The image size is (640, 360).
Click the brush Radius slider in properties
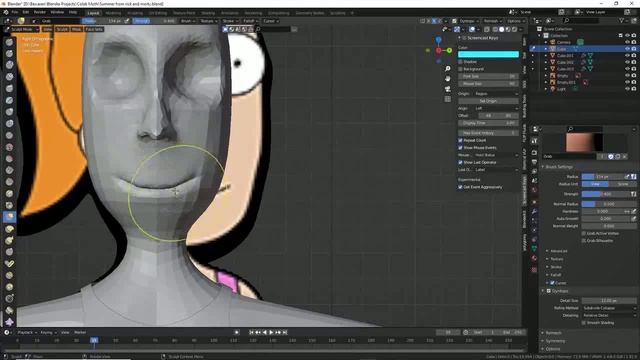click(602, 176)
